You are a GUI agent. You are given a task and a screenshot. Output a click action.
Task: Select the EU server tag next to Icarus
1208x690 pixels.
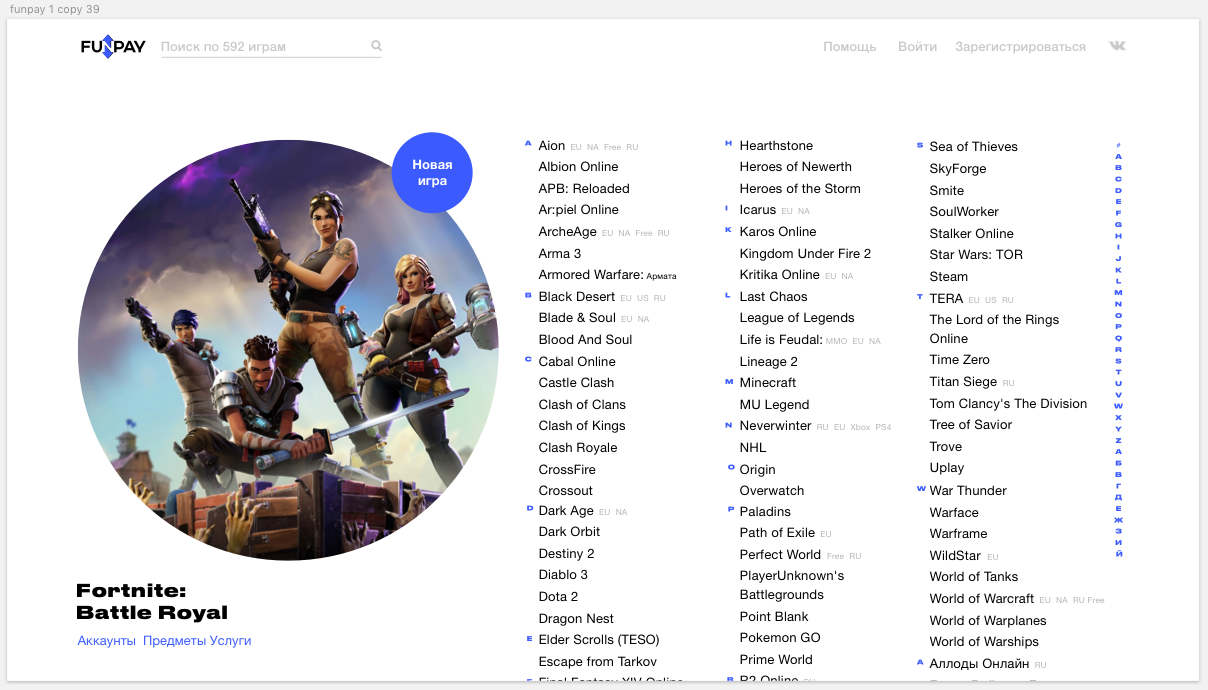pos(787,211)
